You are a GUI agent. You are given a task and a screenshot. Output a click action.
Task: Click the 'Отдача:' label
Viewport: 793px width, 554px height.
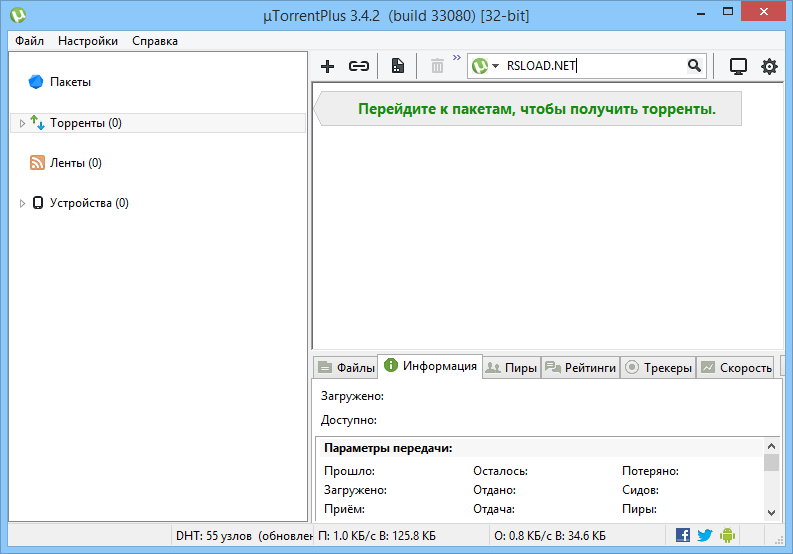[494, 509]
